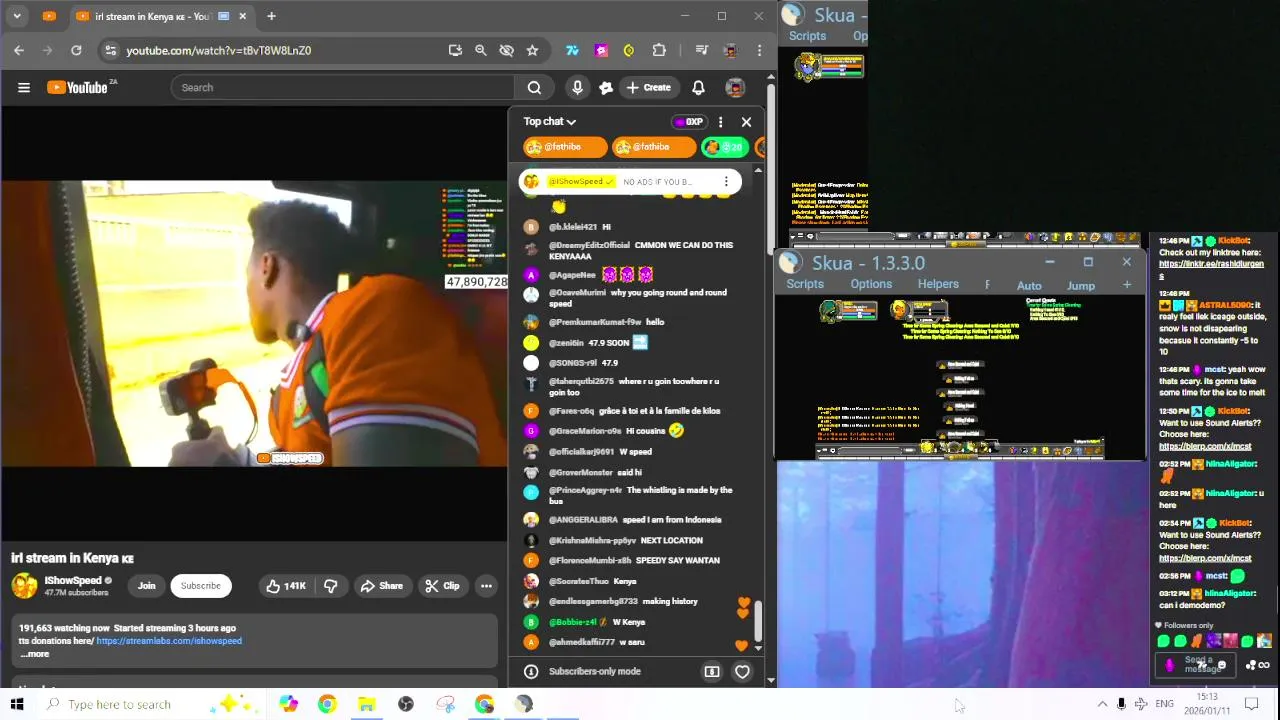Open Copilot from the taskbar
This screenshot has width=1280, height=720.
(288, 704)
